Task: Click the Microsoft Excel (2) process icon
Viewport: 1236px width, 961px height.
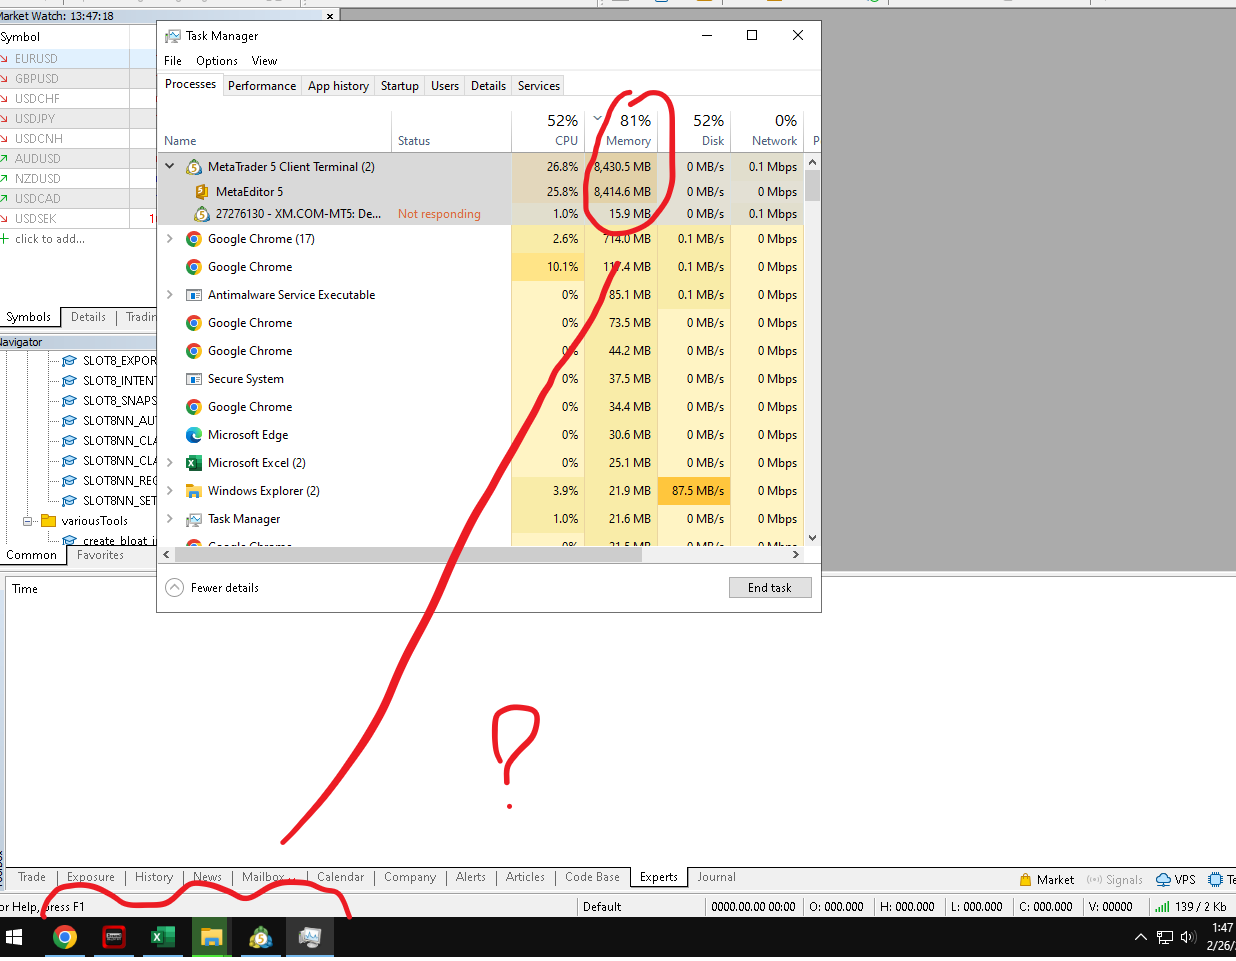Action: click(x=194, y=463)
